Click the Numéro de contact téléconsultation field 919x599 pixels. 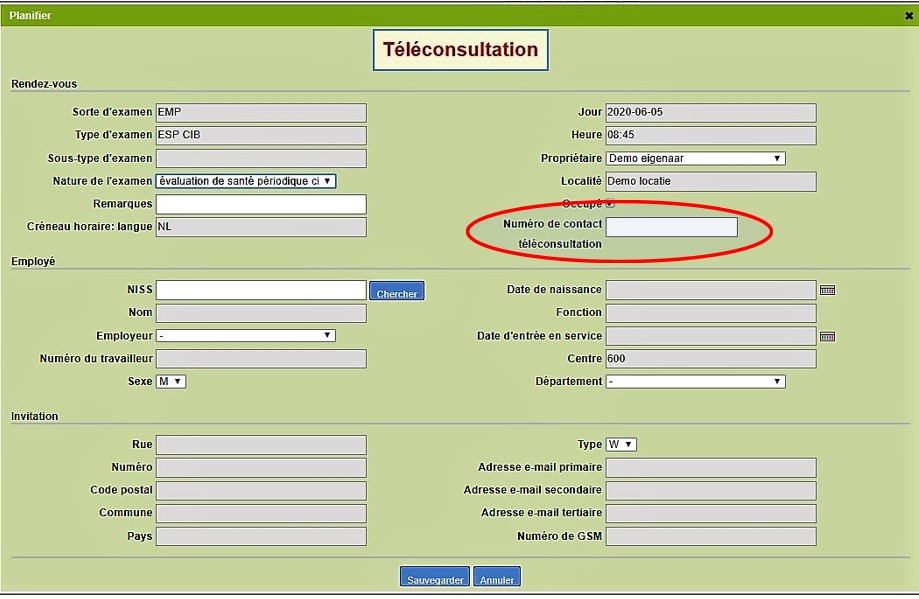pos(672,227)
